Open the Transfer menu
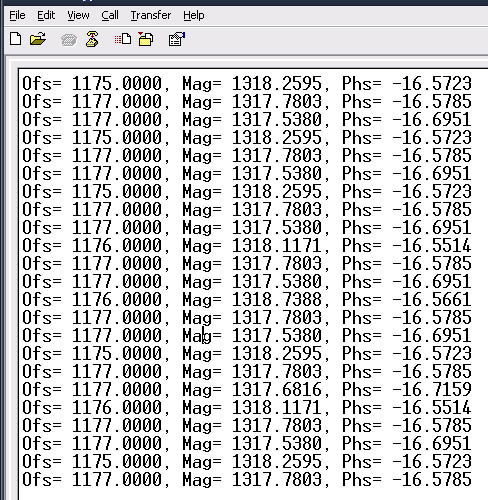Image resolution: width=488 pixels, height=500 pixels. coord(151,15)
